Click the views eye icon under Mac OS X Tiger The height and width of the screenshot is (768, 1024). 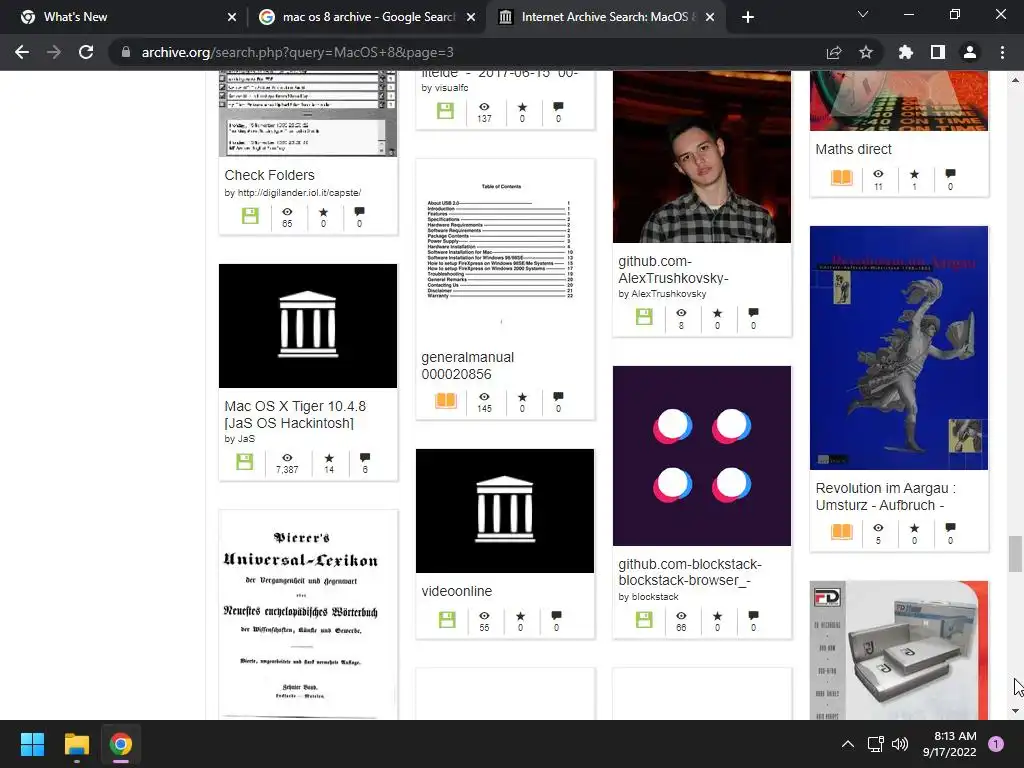coord(287,457)
